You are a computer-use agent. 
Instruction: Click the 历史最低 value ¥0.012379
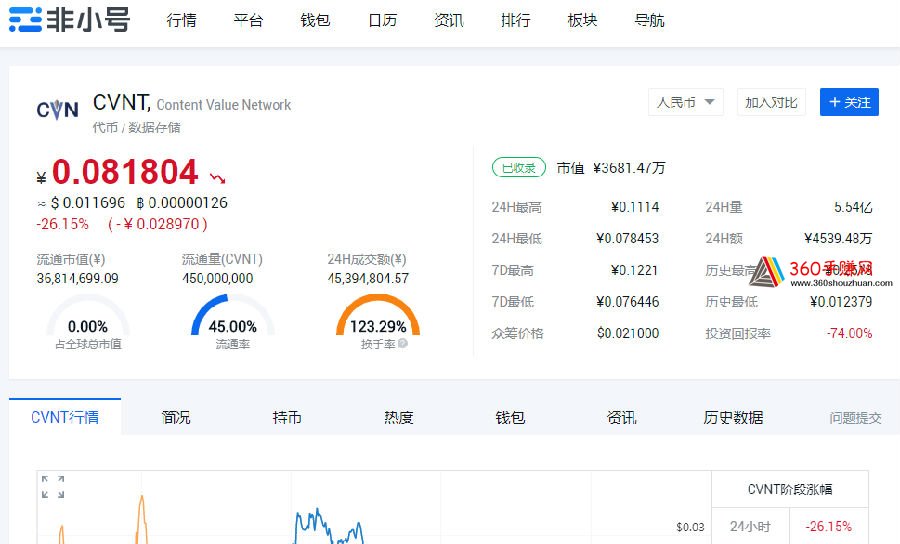pyautogui.click(x=841, y=302)
